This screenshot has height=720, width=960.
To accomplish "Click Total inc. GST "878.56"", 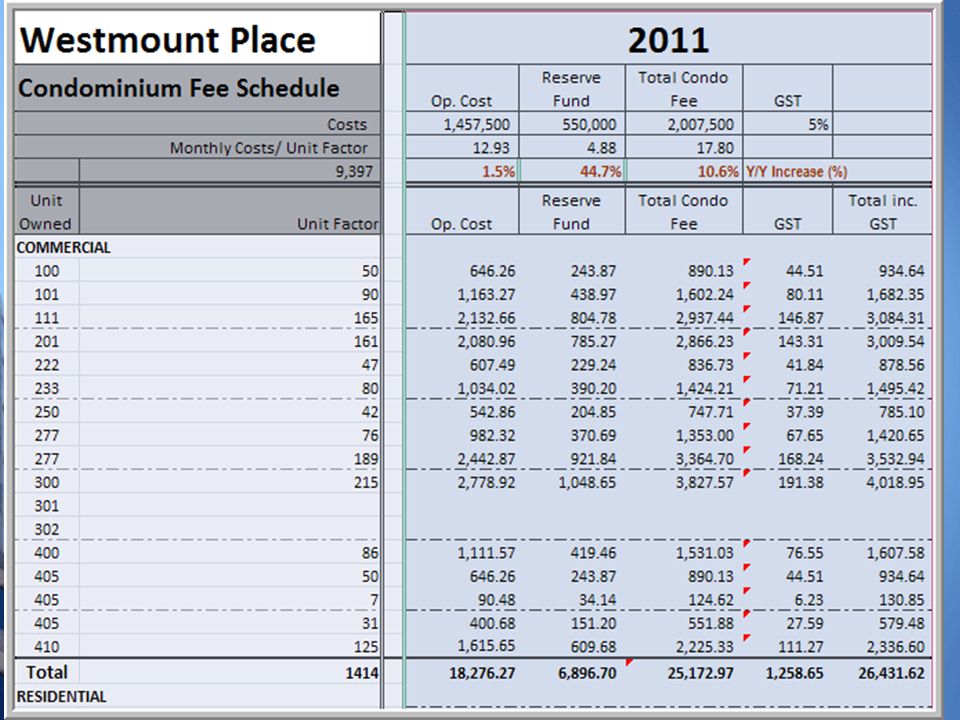I will 901,366.
